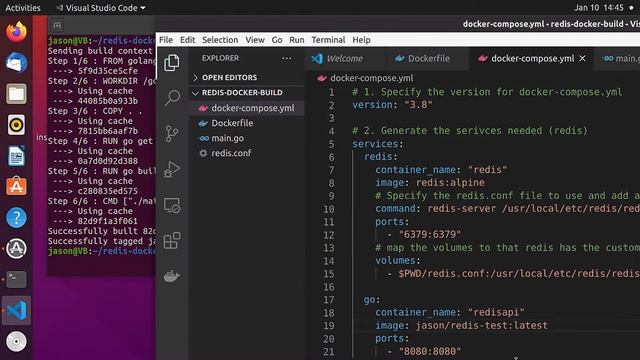
Task: Open the Help app in the dock
Action: (x=16, y=218)
